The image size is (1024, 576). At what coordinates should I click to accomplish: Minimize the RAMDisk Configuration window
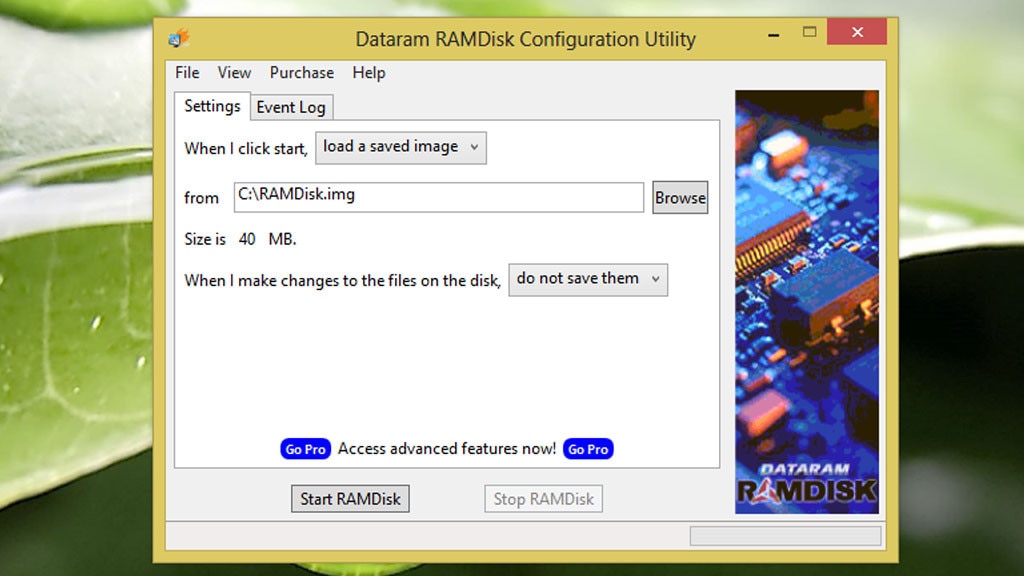(773, 33)
